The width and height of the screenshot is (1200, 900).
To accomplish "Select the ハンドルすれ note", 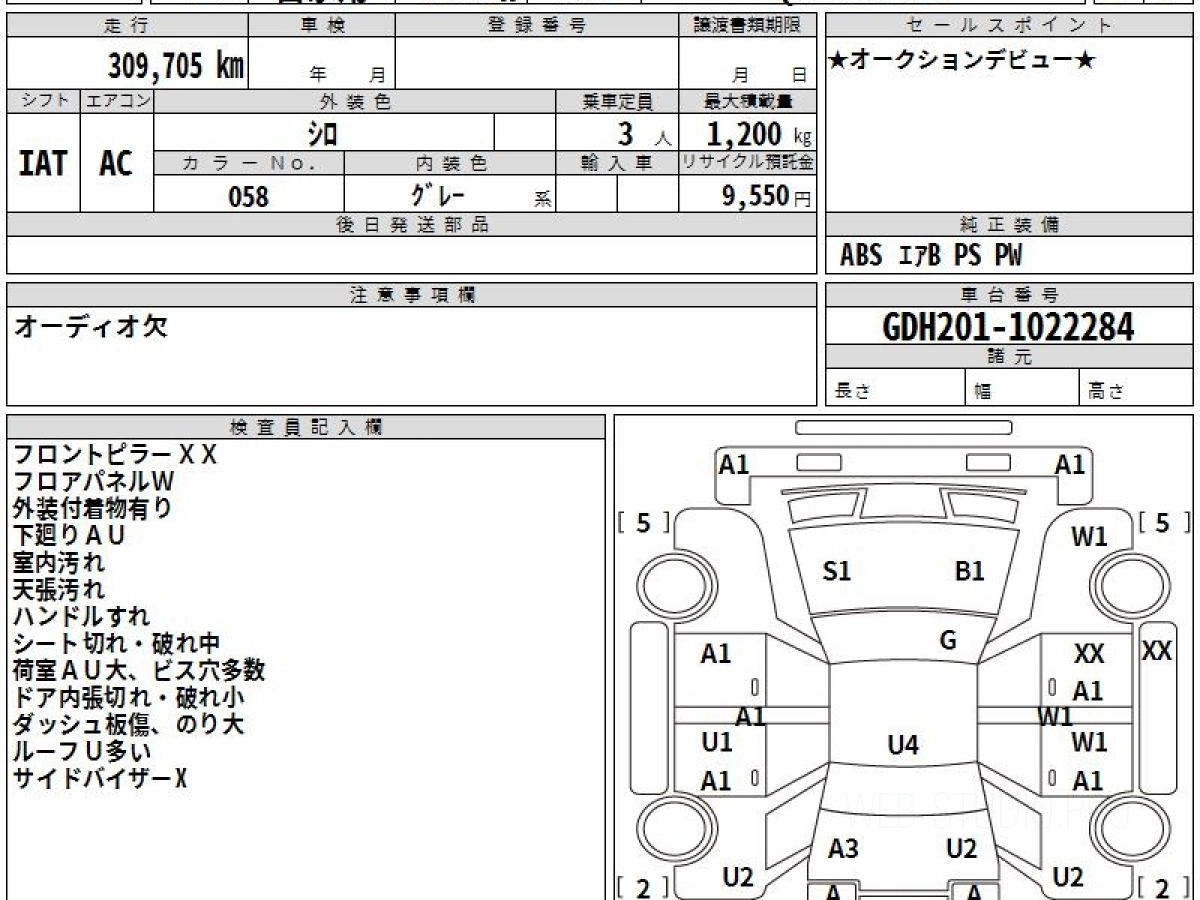I will click(81, 616).
